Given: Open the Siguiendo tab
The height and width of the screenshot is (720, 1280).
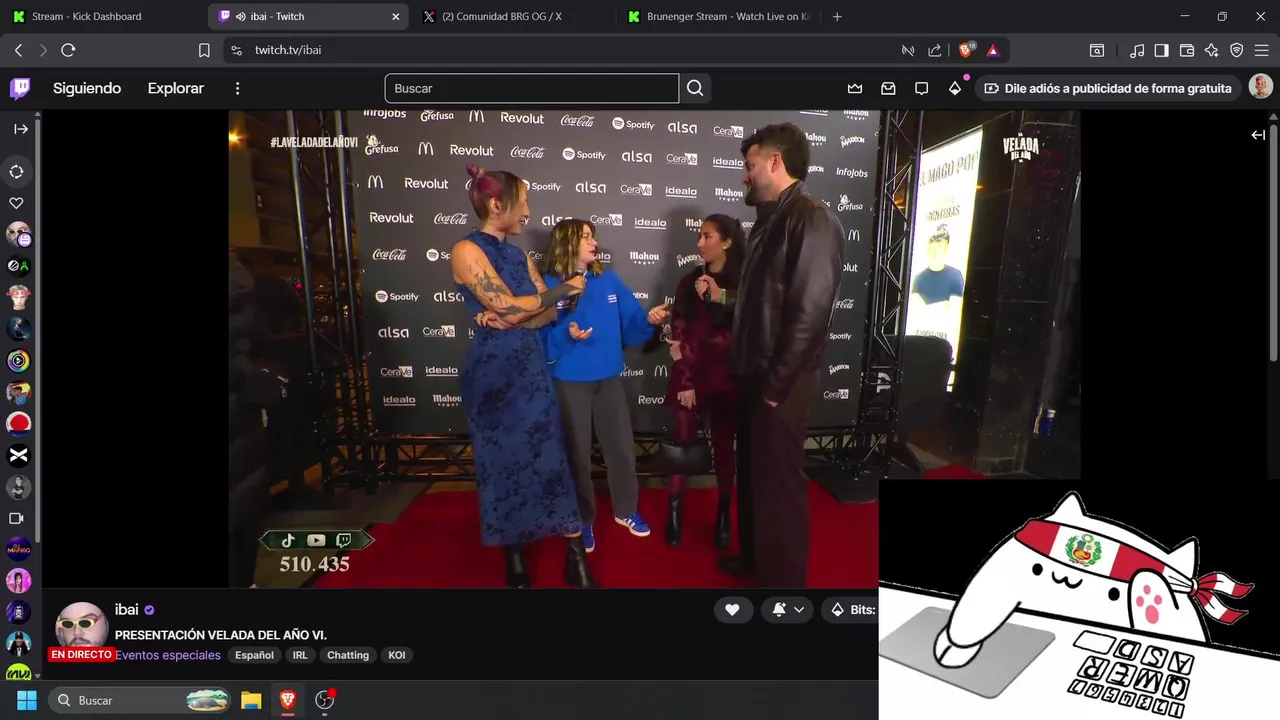Looking at the screenshot, I should click(87, 88).
